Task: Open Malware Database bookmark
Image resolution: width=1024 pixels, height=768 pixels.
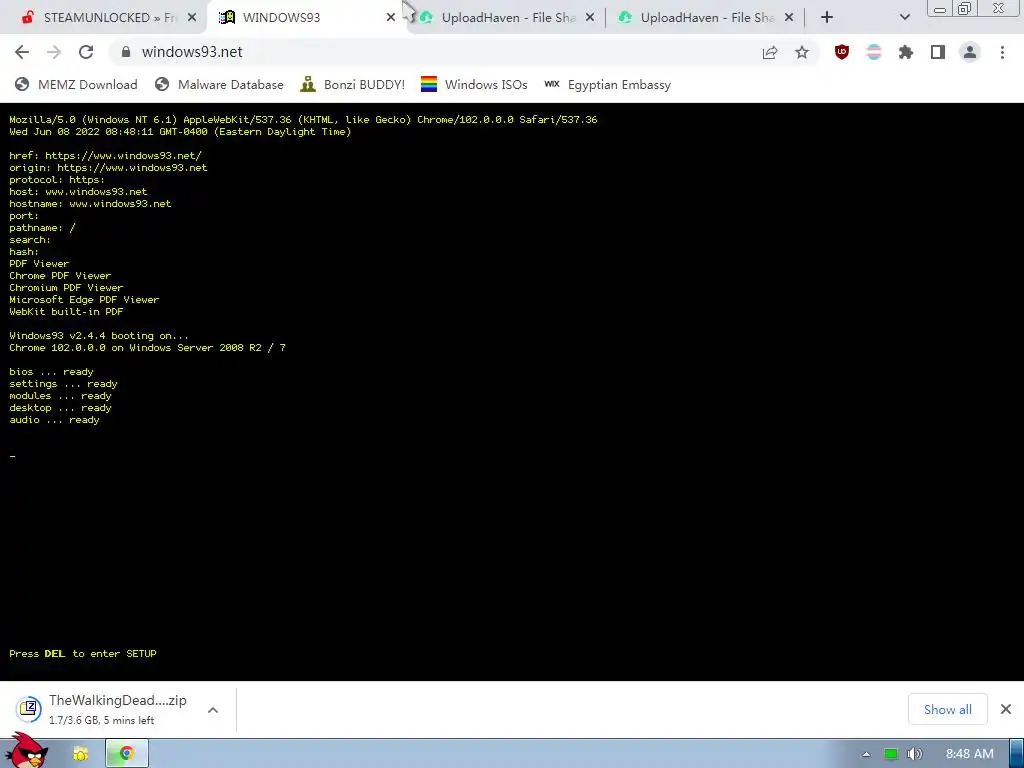Action: click(x=219, y=85)
